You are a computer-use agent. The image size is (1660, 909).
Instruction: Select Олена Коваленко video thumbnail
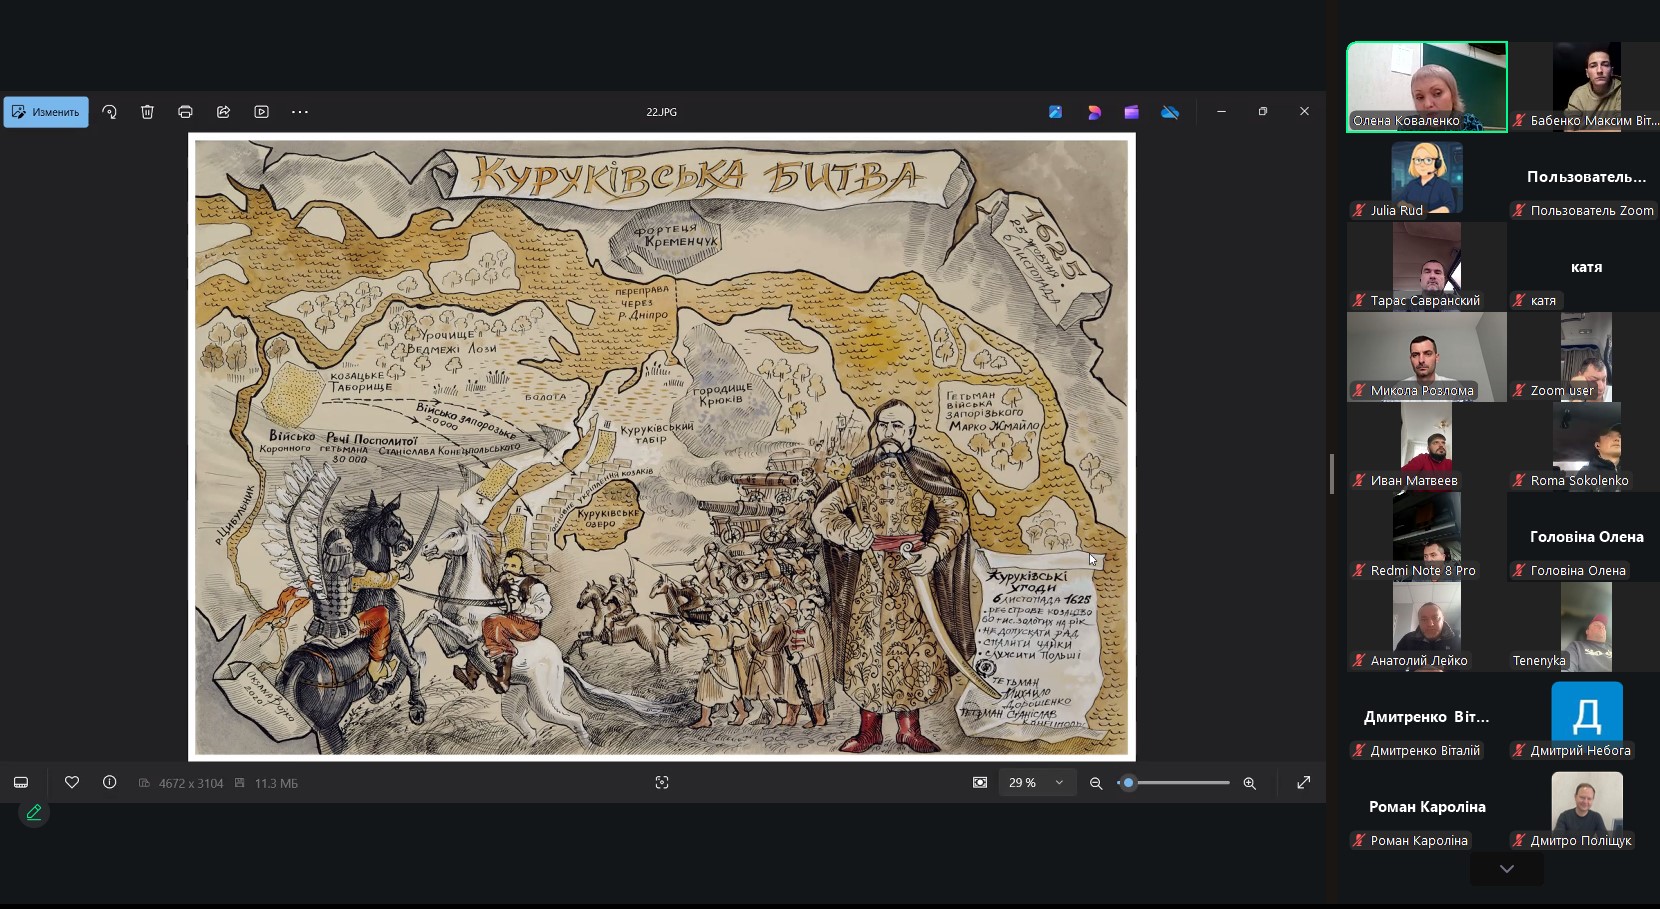(1427, 86)
